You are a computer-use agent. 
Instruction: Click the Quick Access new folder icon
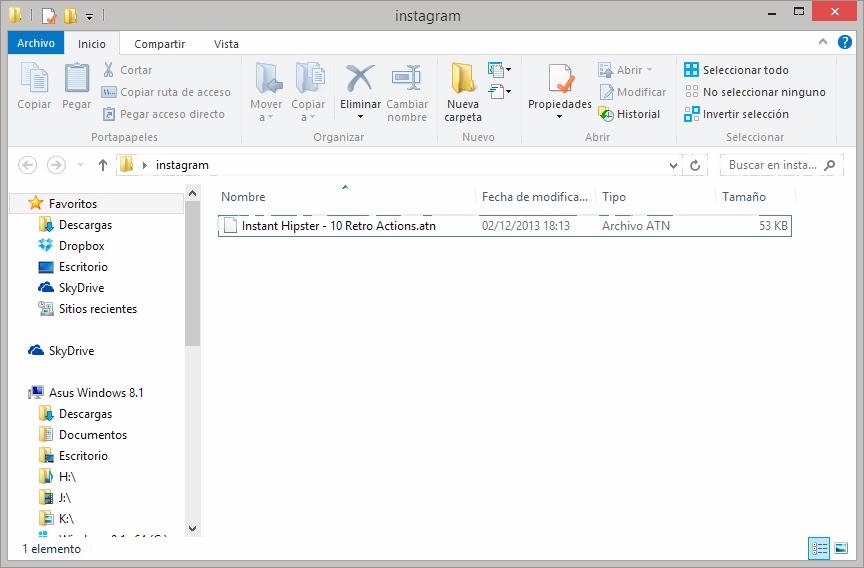71,15
